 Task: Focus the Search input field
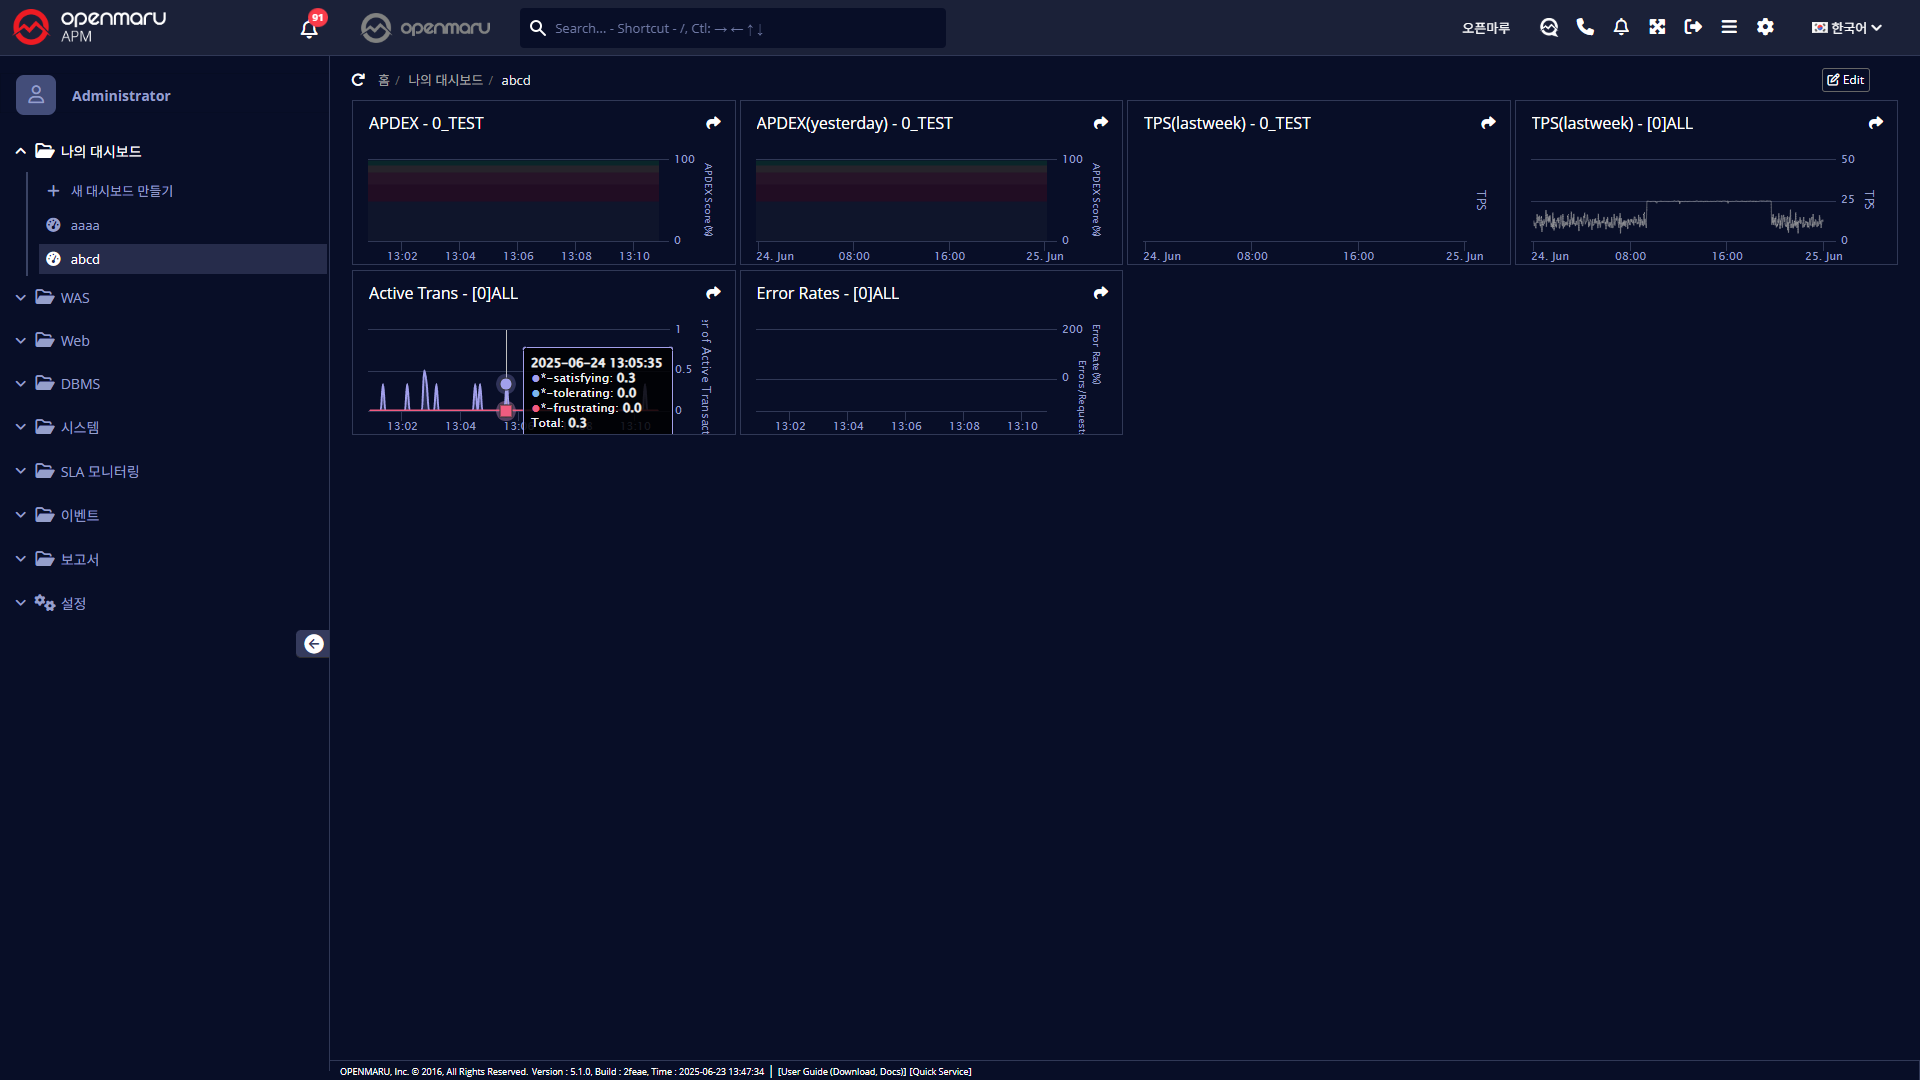point(740,28)
